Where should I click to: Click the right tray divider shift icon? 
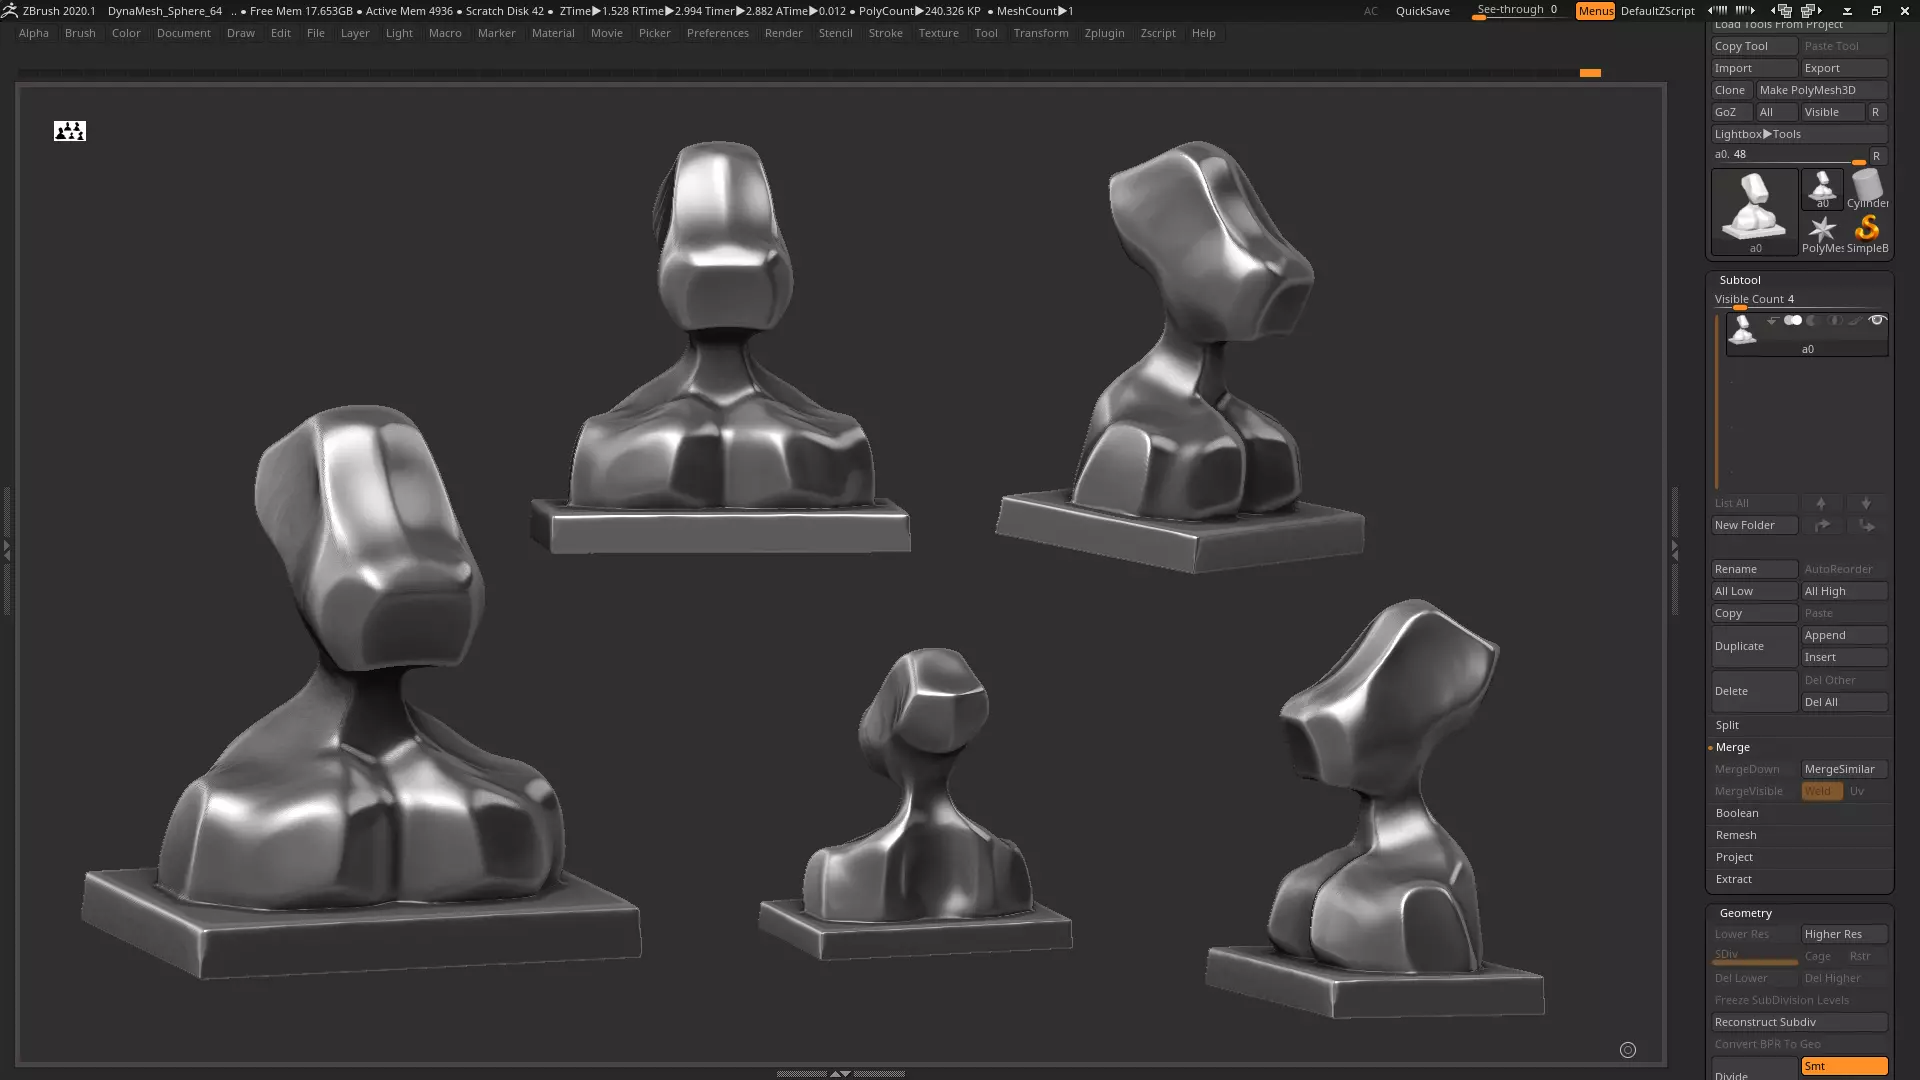point(1745,11)
